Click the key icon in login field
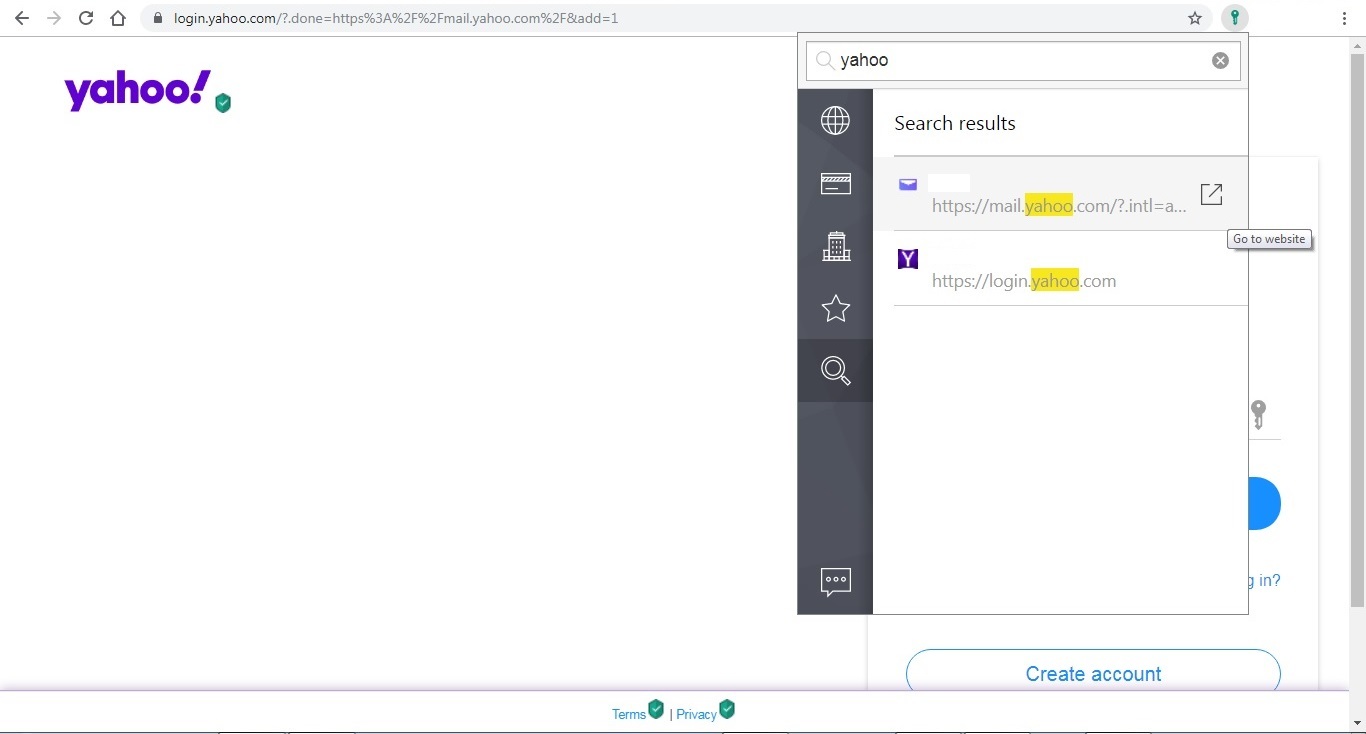The image size is (1366, 734). click(1258, 413)
